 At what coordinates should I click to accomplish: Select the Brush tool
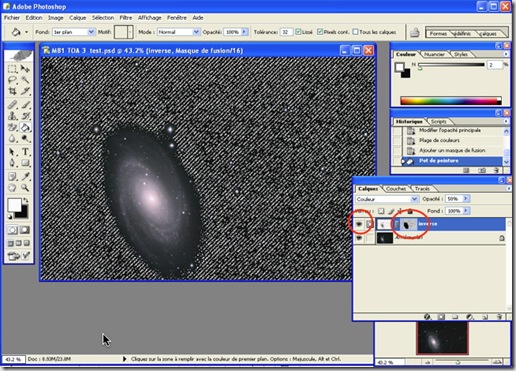25,105
